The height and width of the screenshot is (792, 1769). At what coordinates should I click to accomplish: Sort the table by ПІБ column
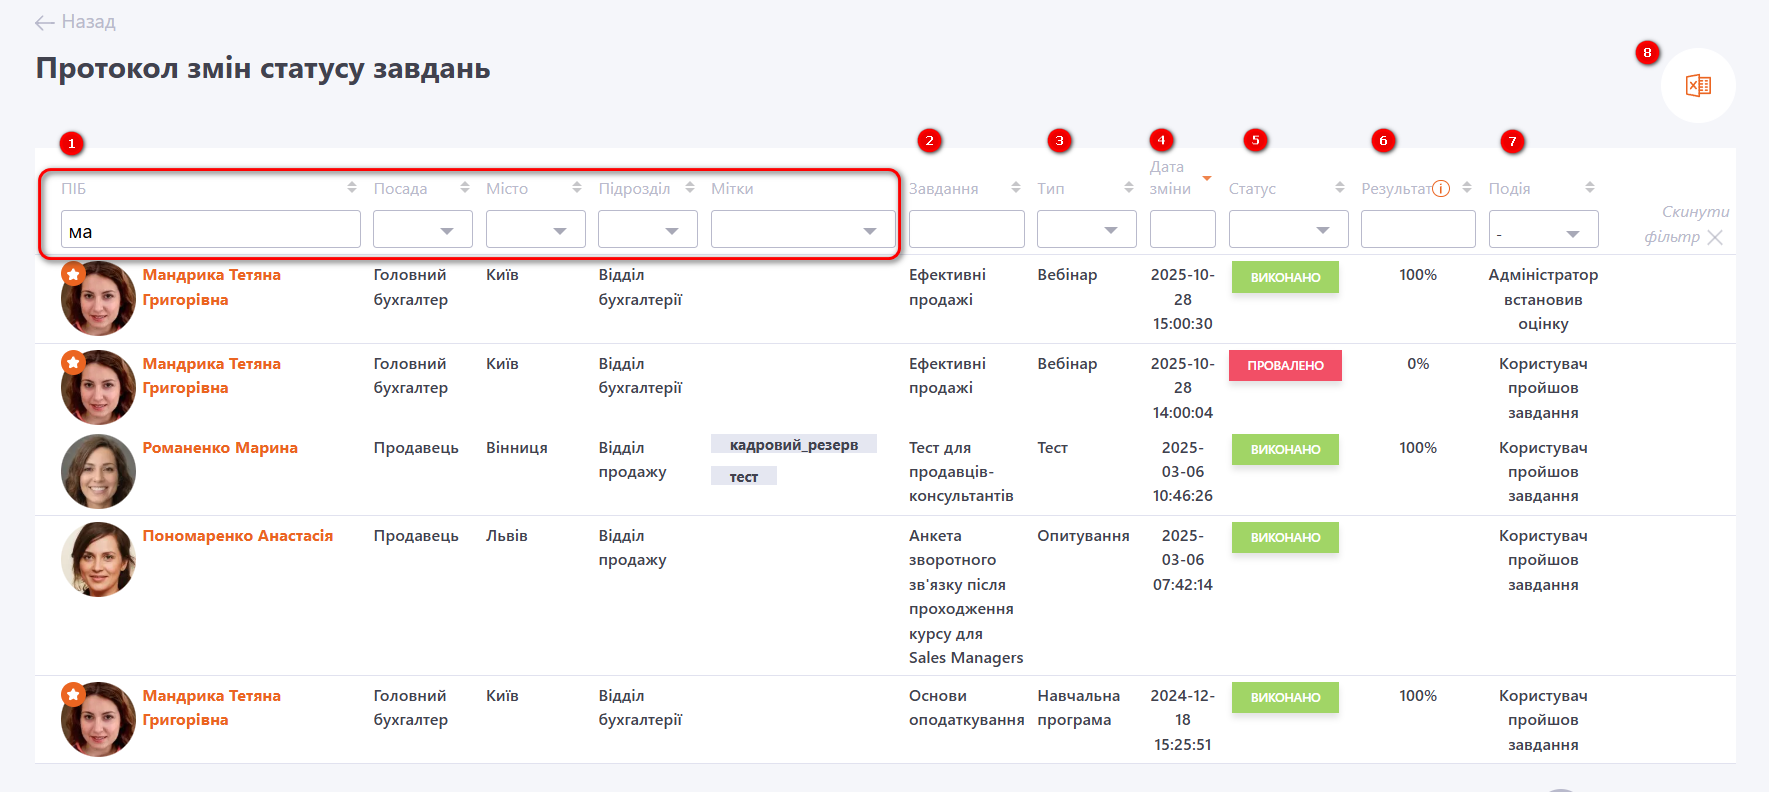[351, 188]
